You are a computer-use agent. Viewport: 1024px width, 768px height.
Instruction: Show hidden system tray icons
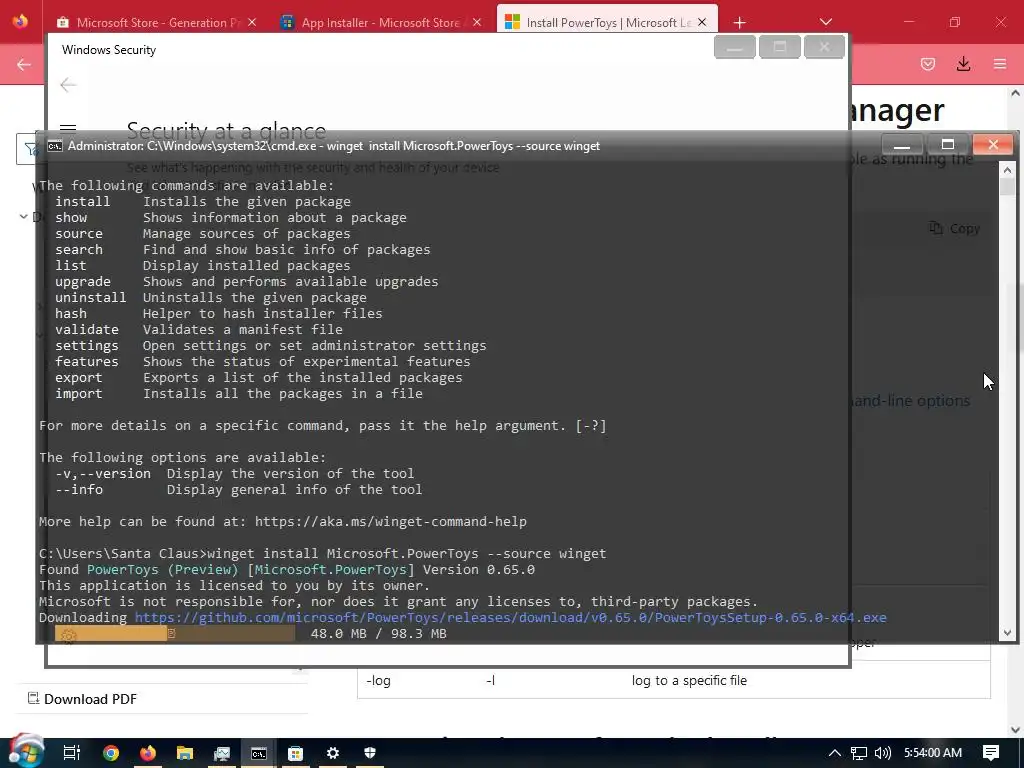pos(835,753)
